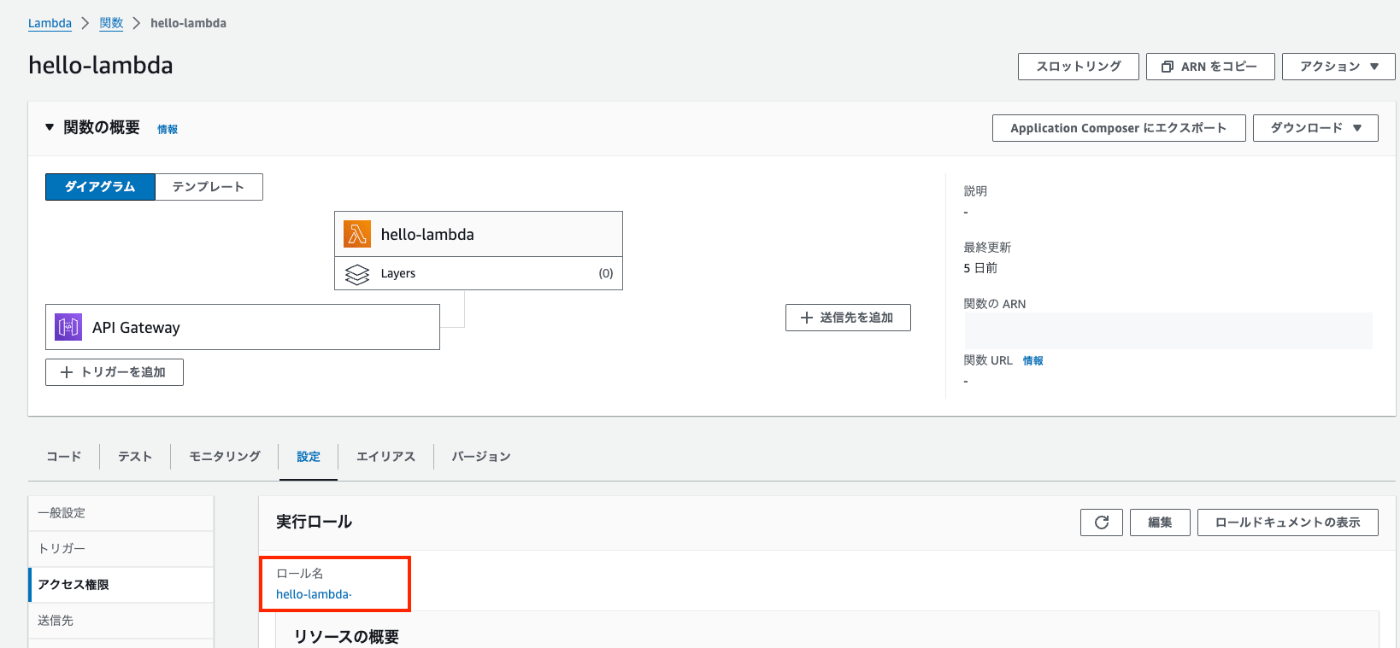Click the トリガーを追加 button
The width and height of the screenshot is (1400, 648).
pos(114,372)
